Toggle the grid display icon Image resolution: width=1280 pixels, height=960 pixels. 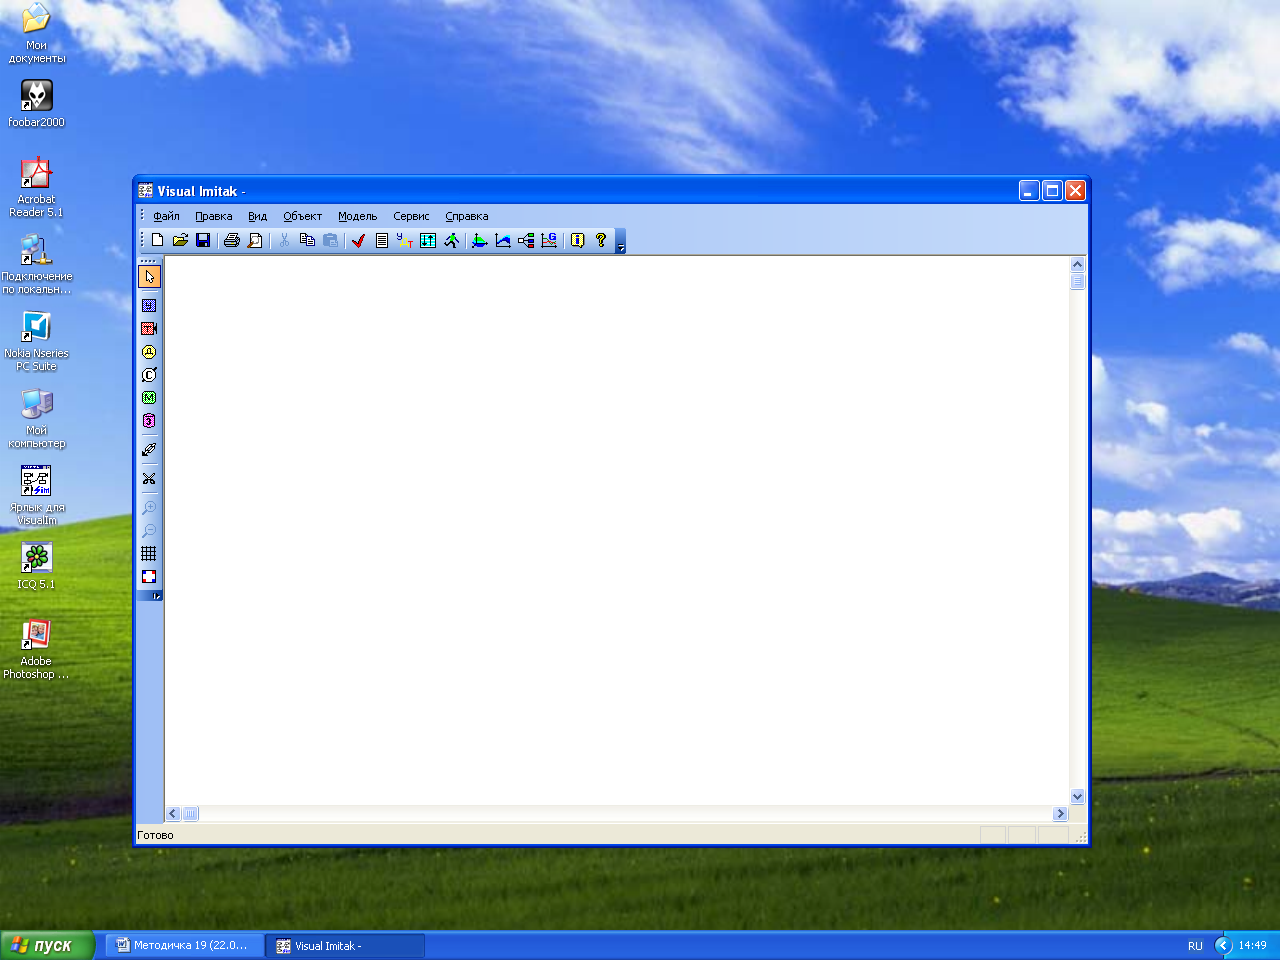click(x=149, y=553)
